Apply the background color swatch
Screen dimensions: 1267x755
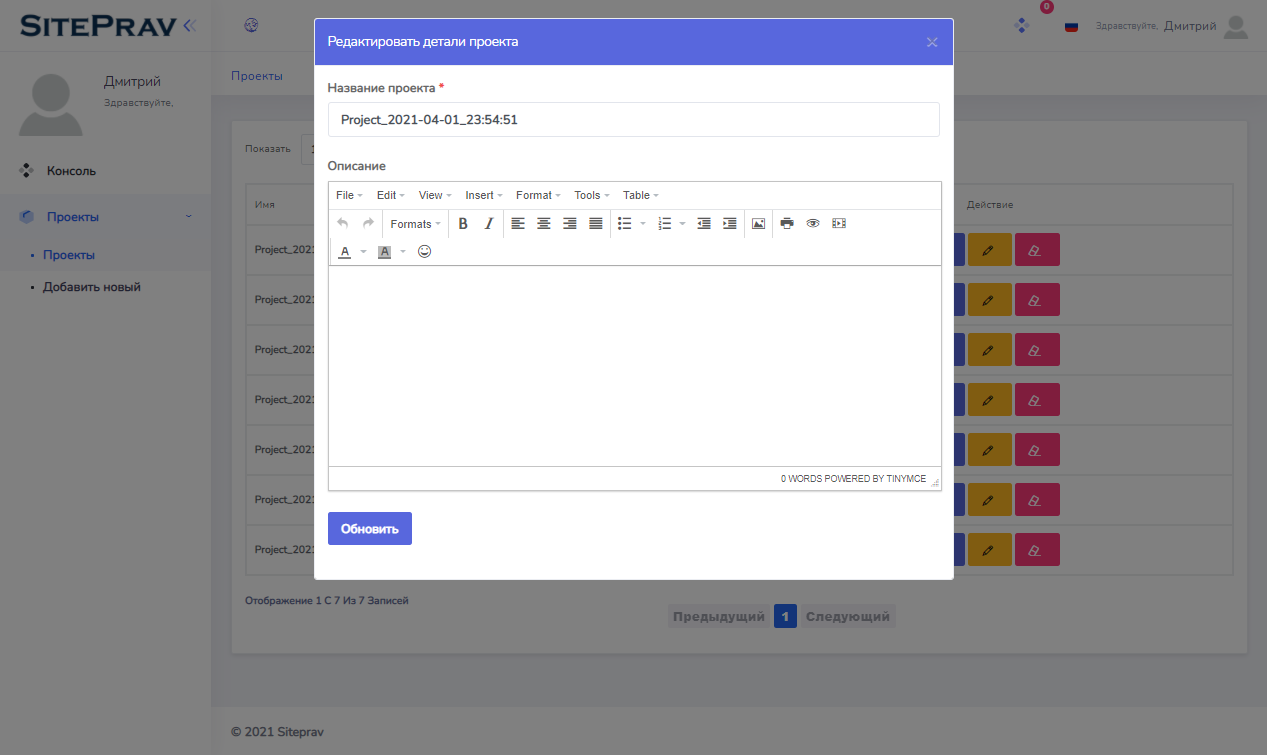pos(384,252)
